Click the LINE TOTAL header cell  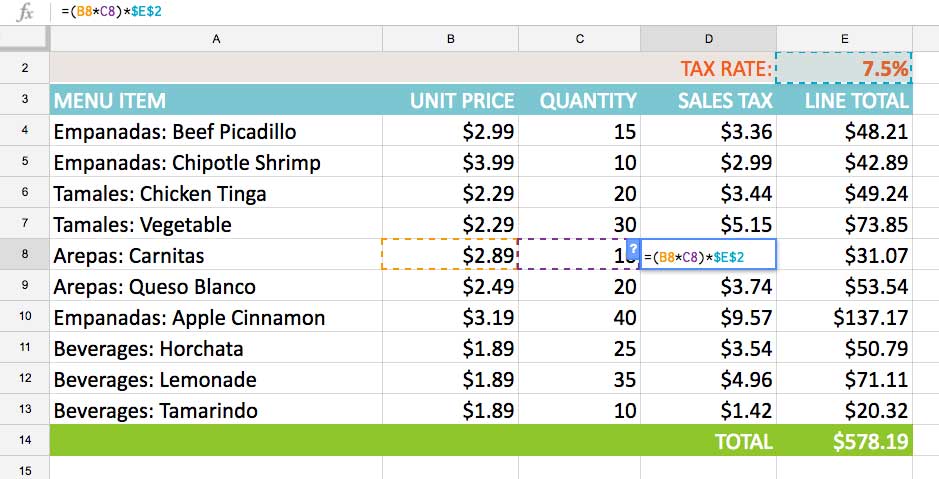(x=844, y=100)
